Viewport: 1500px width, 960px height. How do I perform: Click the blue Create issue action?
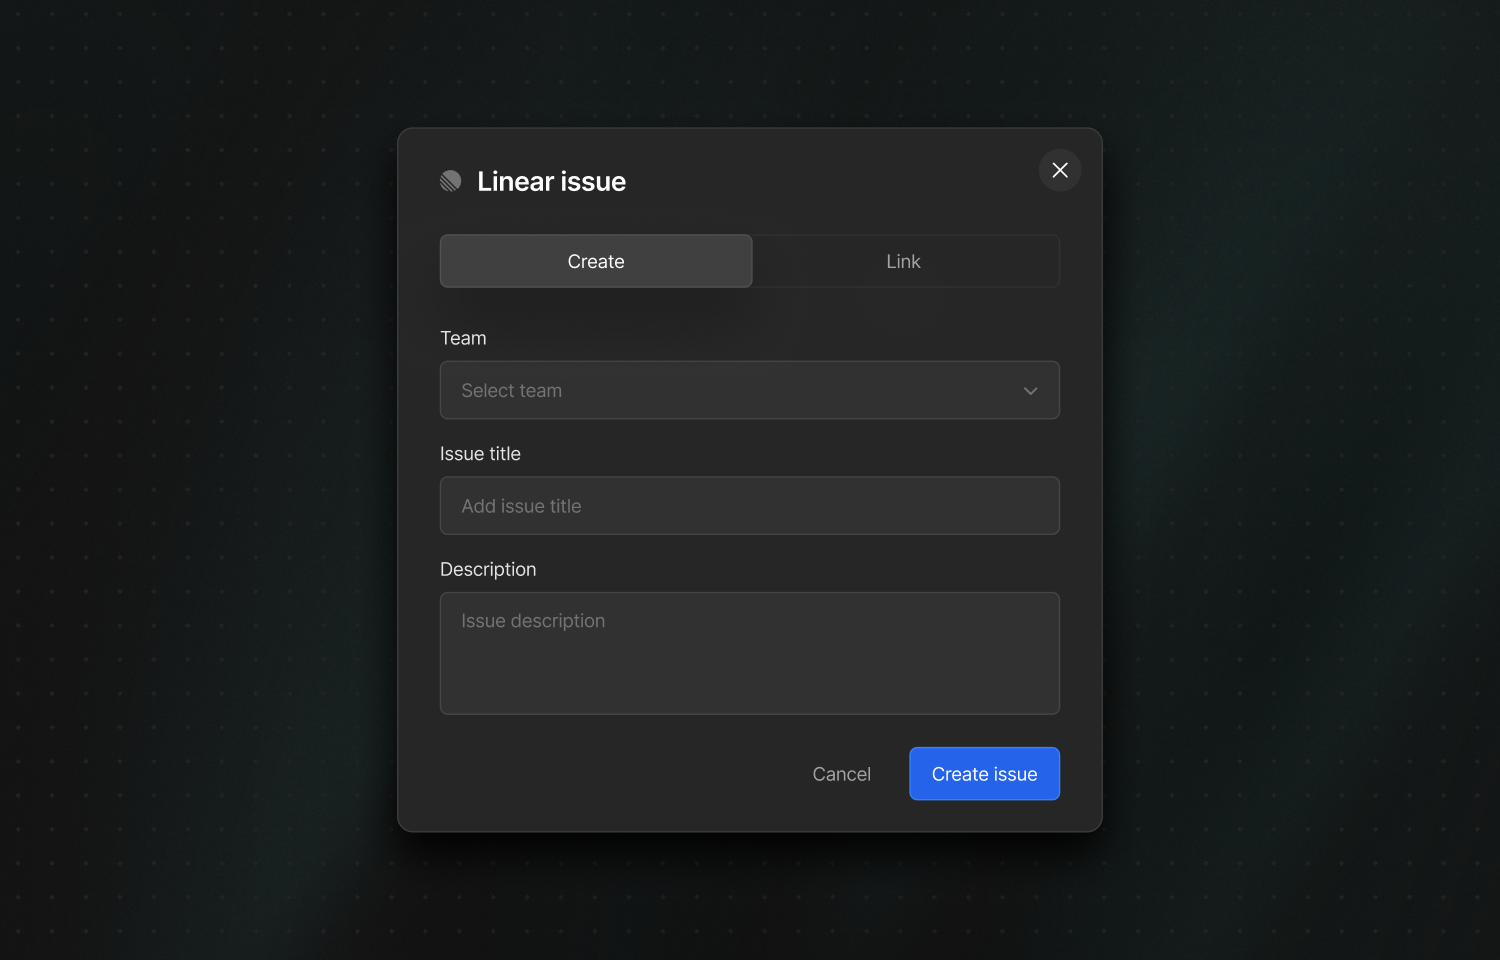click(x=984, y=773)
